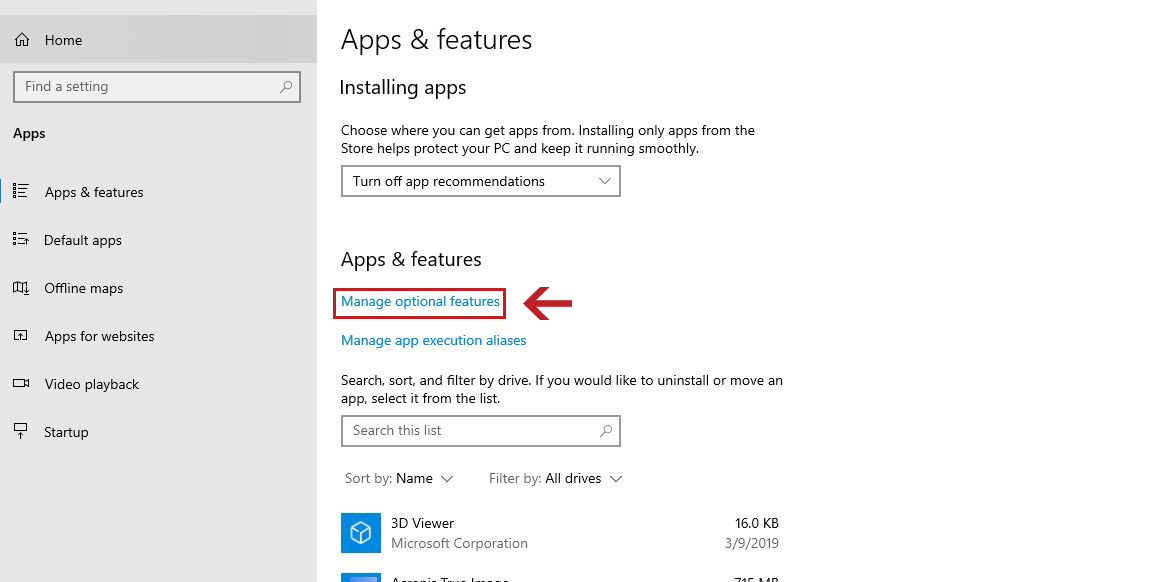Open the Sort by Name dropdown
The image size is (1176, 582).
click(x=399, y=478)
